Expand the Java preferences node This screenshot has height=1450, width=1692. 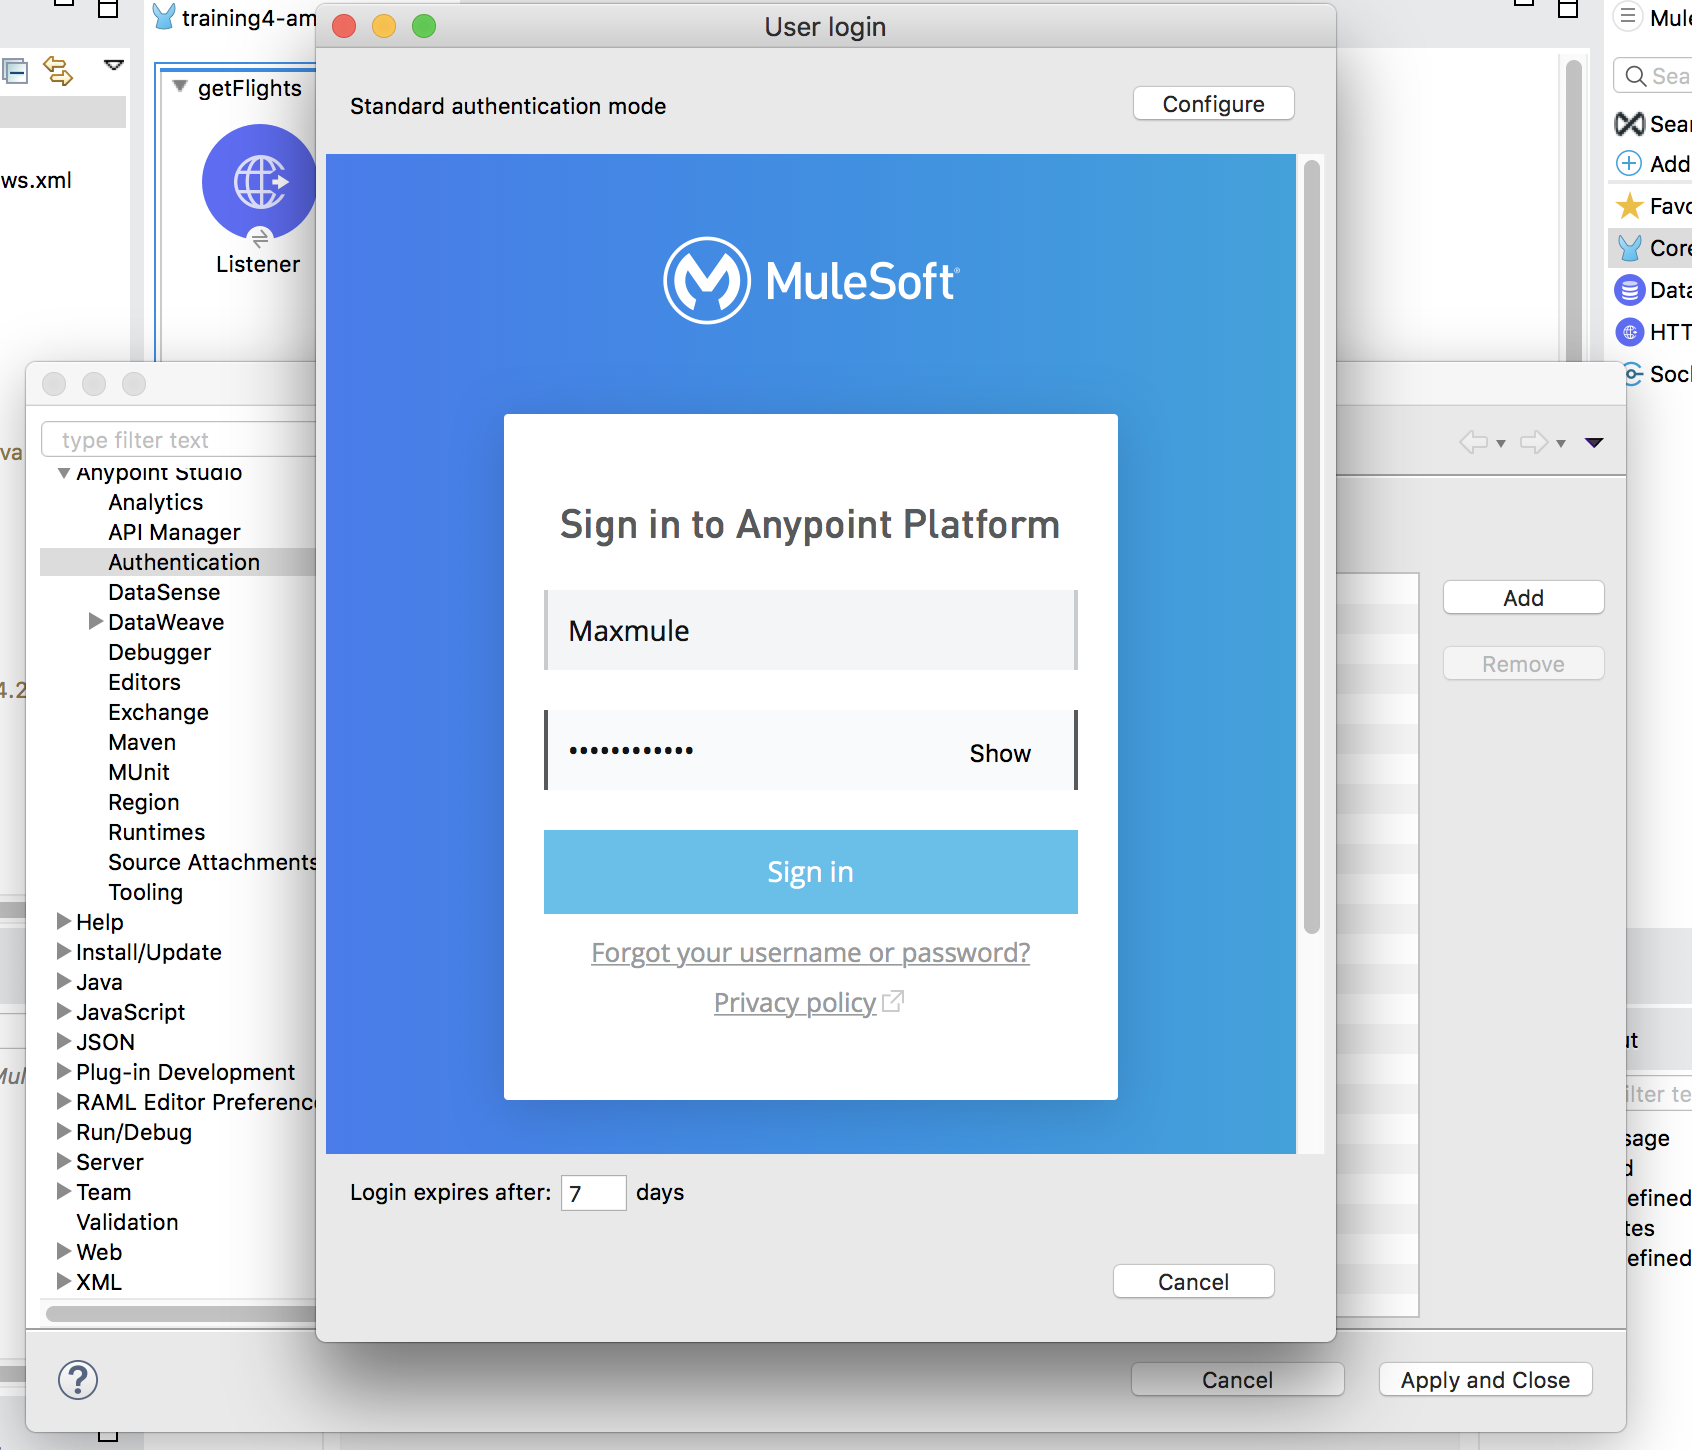tap(64, 981)
